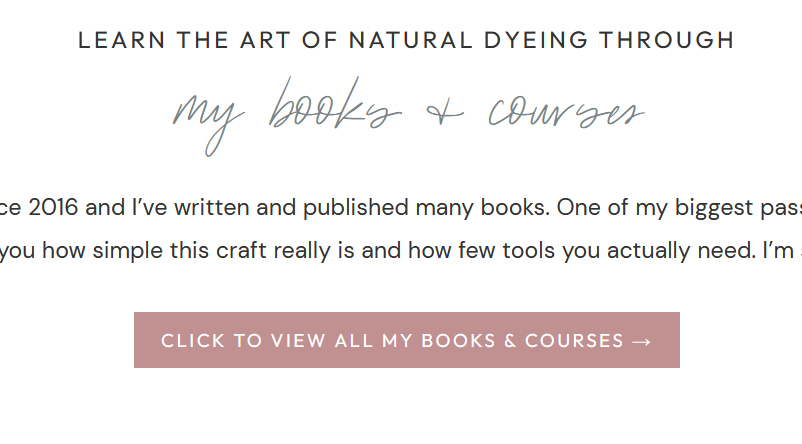Click the ampersand in the pink button label
Image resolution: width=802 pixels, height=444 pixels.
point(510,341)
